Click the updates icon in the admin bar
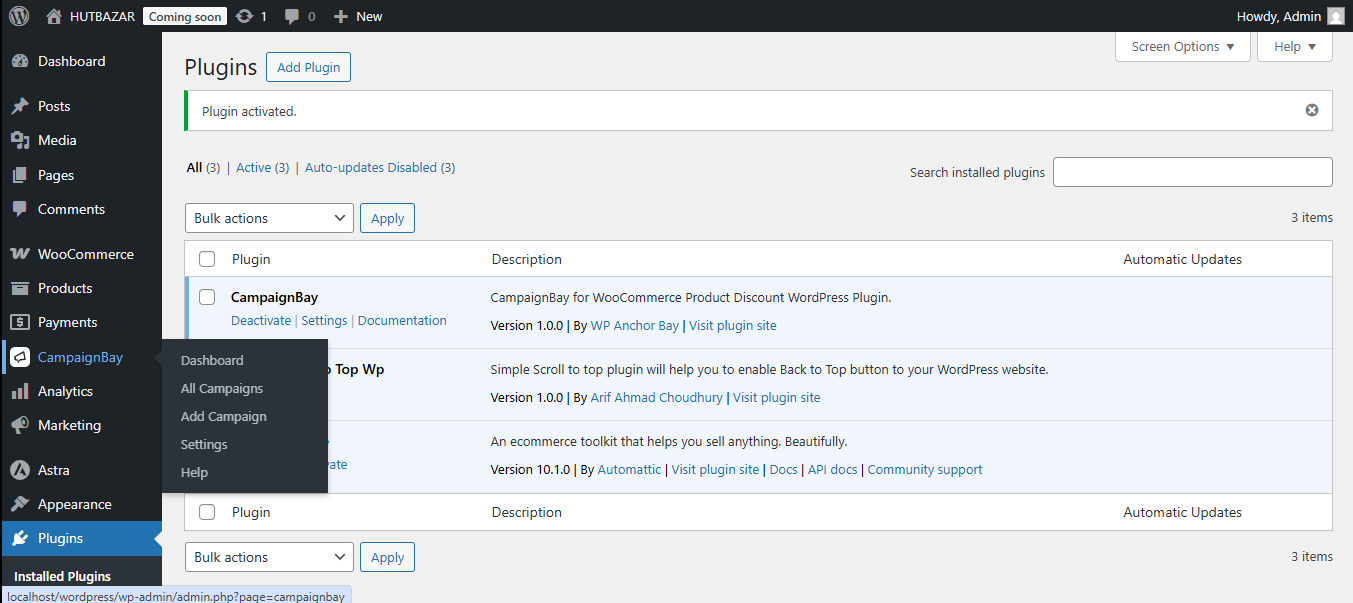 point(243,16)
